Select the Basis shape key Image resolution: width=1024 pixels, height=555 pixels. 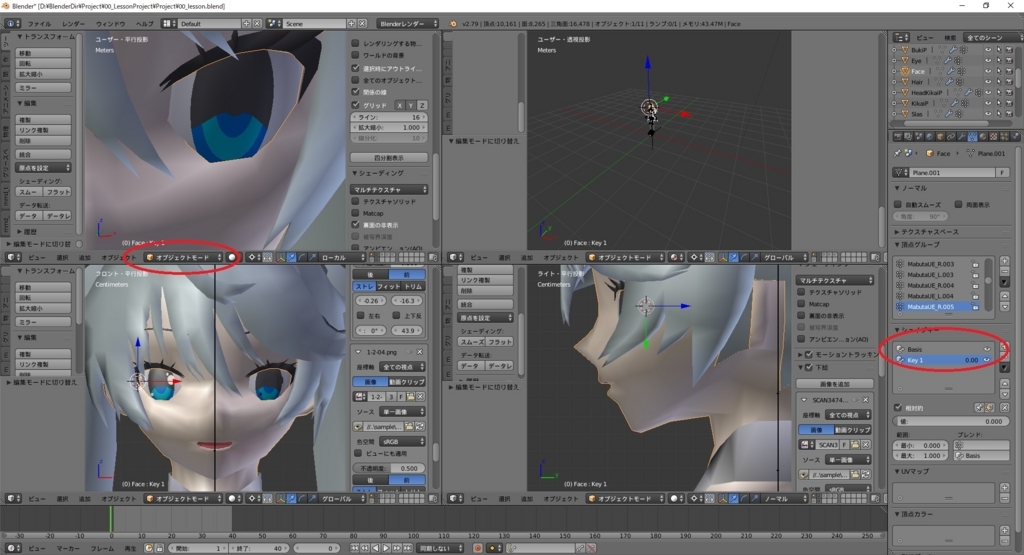943,349
